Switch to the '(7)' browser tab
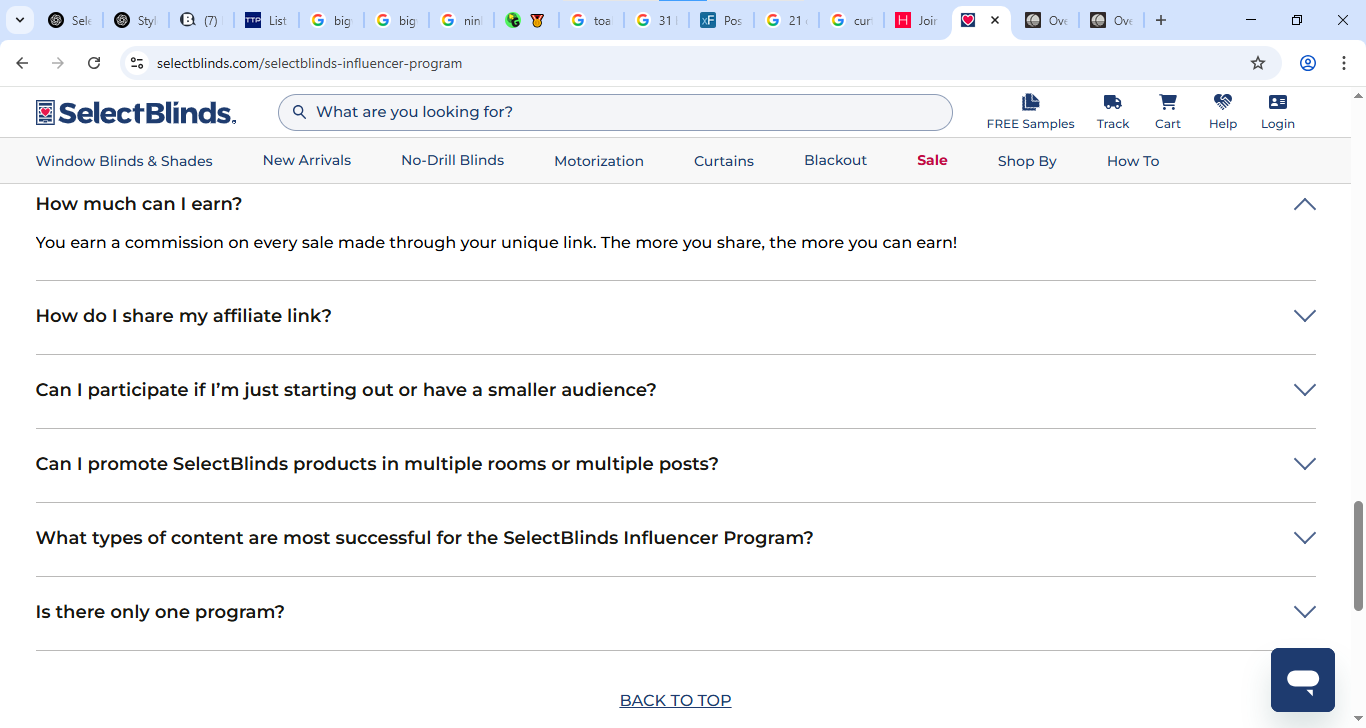 tap(201, 20)
